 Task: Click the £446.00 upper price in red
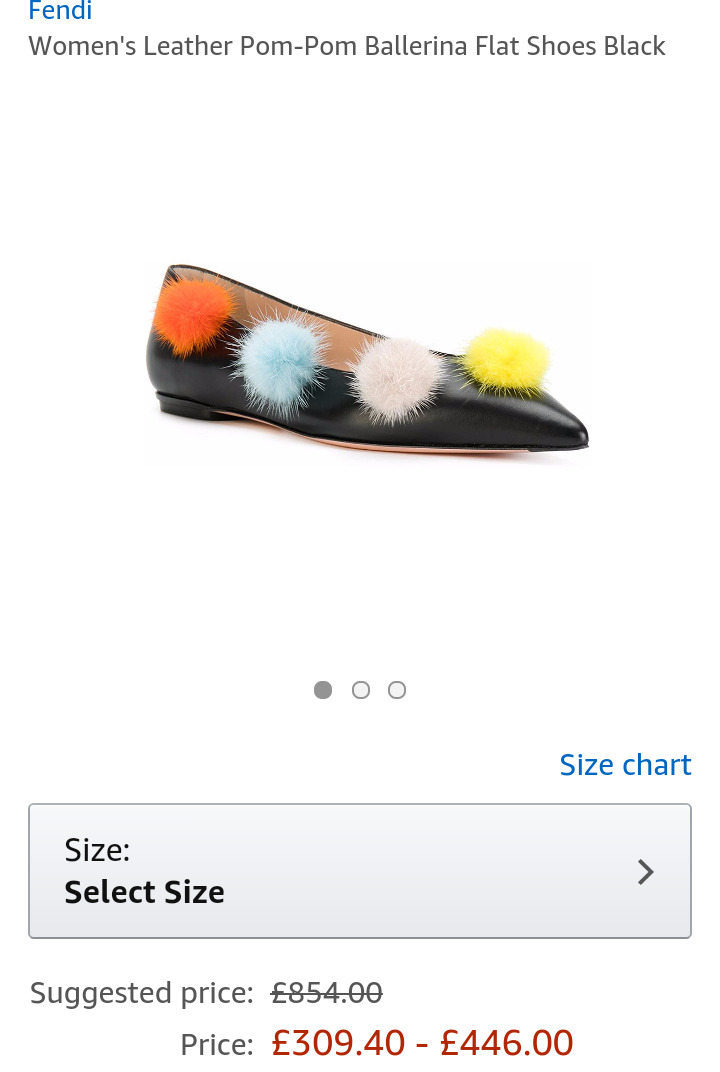tap(507, 1043)
